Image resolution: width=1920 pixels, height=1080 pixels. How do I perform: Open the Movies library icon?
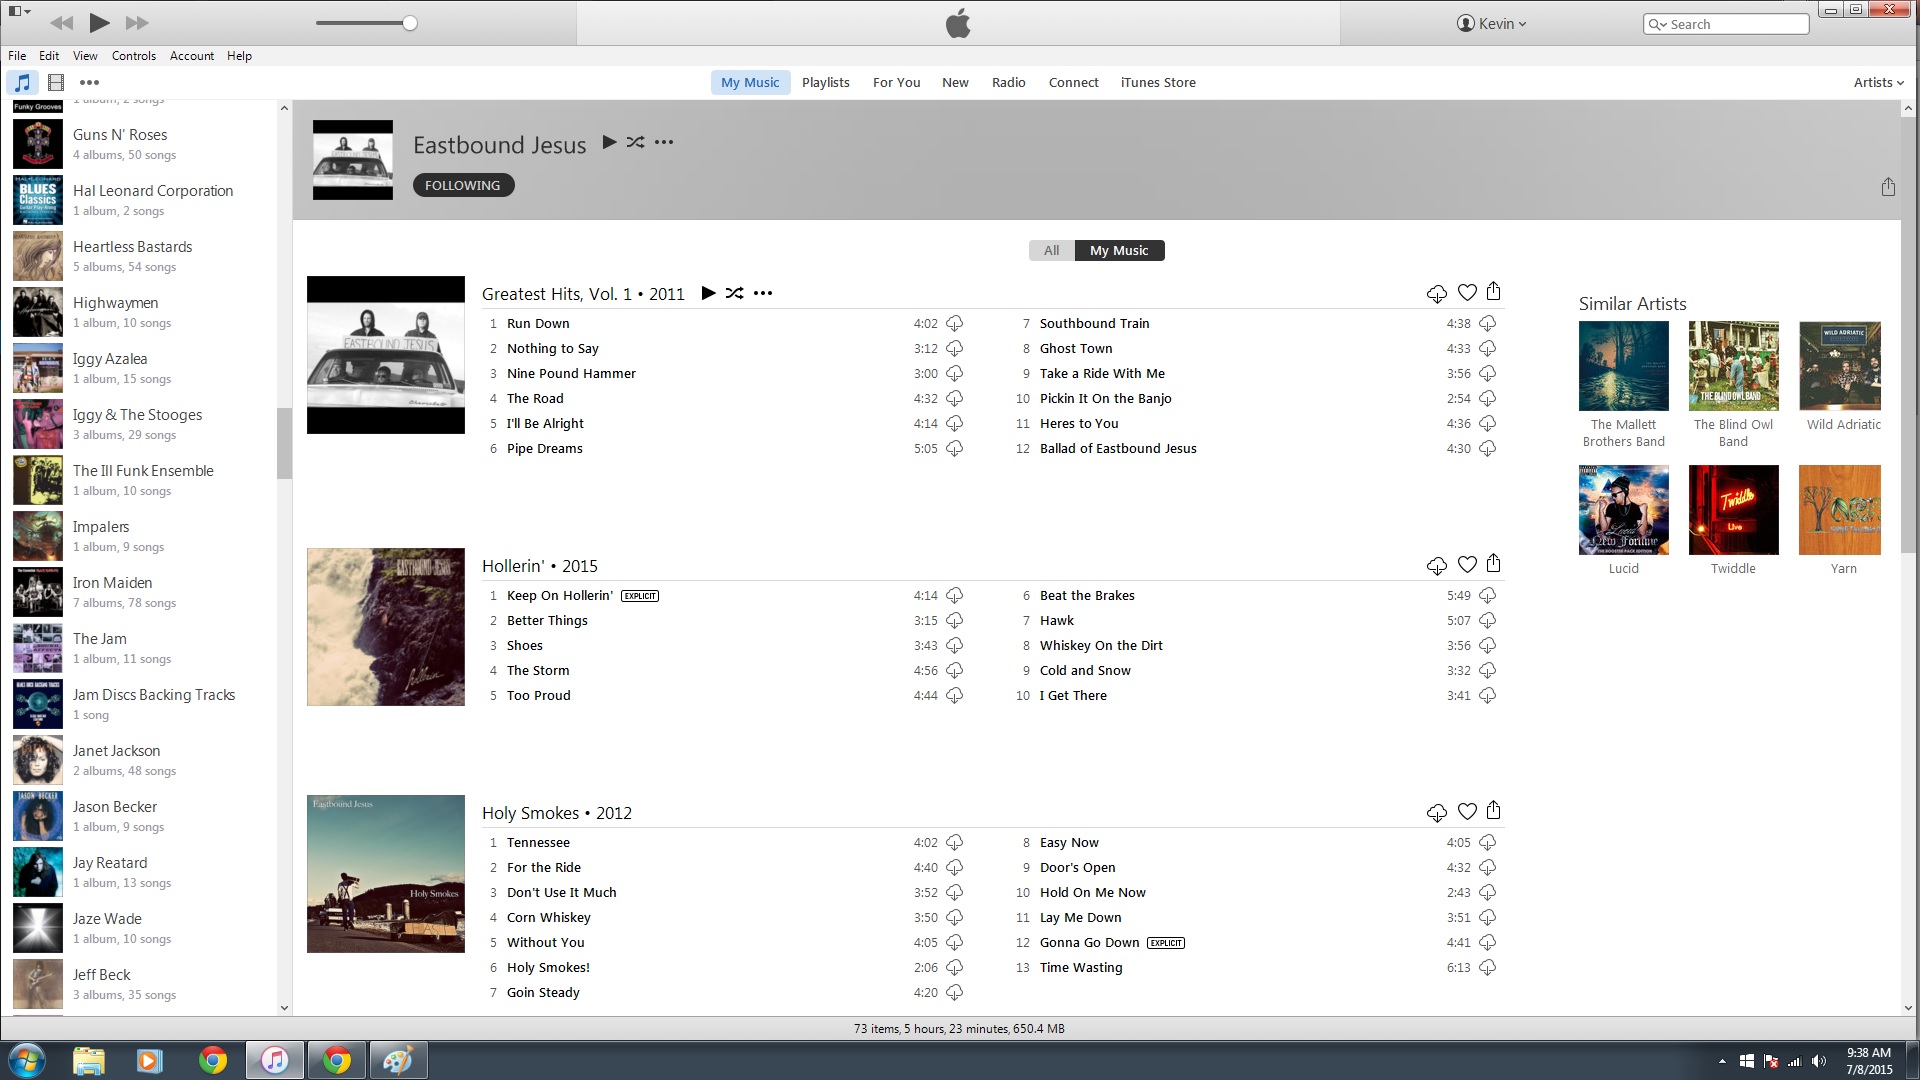pyautogui.click(x=56, y=83)
